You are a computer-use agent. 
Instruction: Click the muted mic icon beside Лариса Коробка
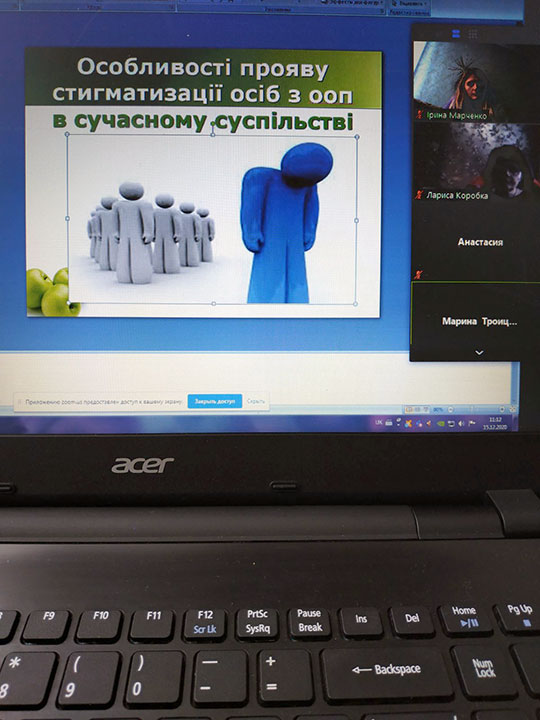[418, 195]
